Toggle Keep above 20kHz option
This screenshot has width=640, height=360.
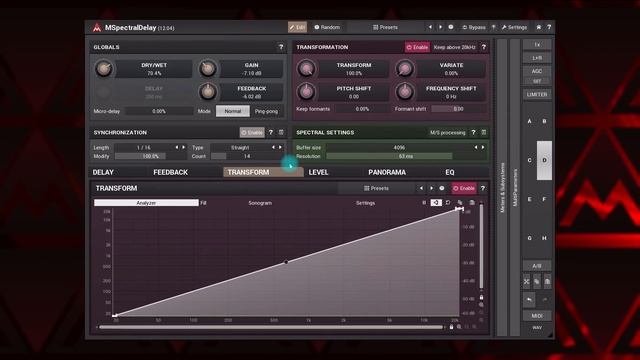454,47
